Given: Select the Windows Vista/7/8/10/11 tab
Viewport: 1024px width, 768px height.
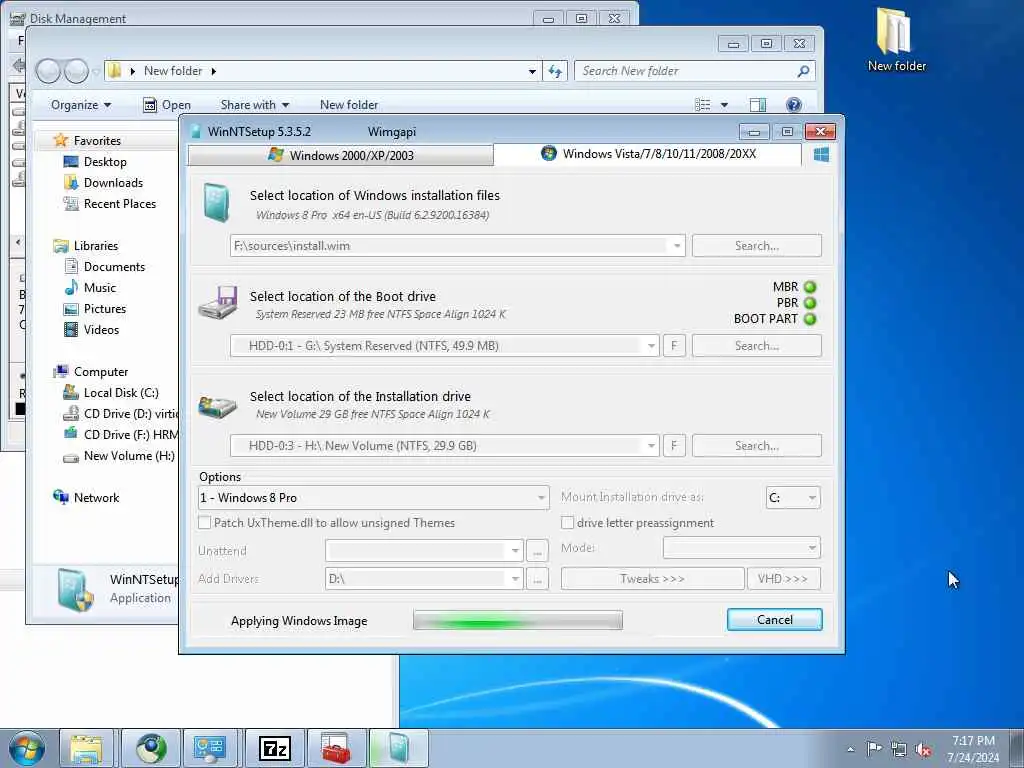Looking at the screenshot, I should click(648, 154).
